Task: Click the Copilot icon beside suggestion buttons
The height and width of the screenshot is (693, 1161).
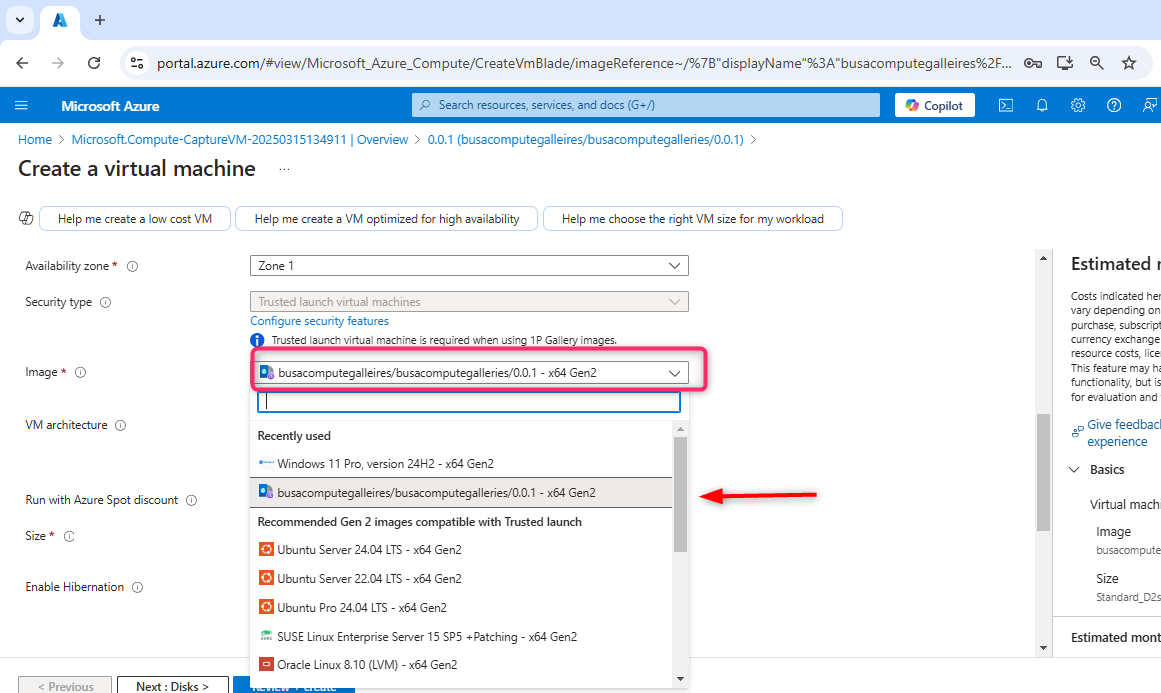Action: [x=26, y=218]
